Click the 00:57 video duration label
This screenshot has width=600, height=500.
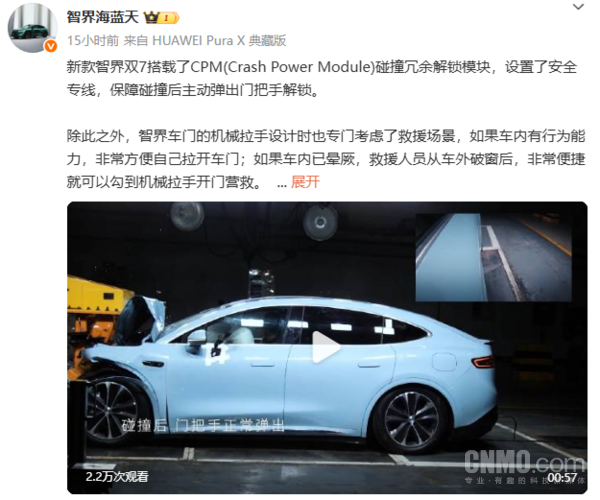[562, 478]
